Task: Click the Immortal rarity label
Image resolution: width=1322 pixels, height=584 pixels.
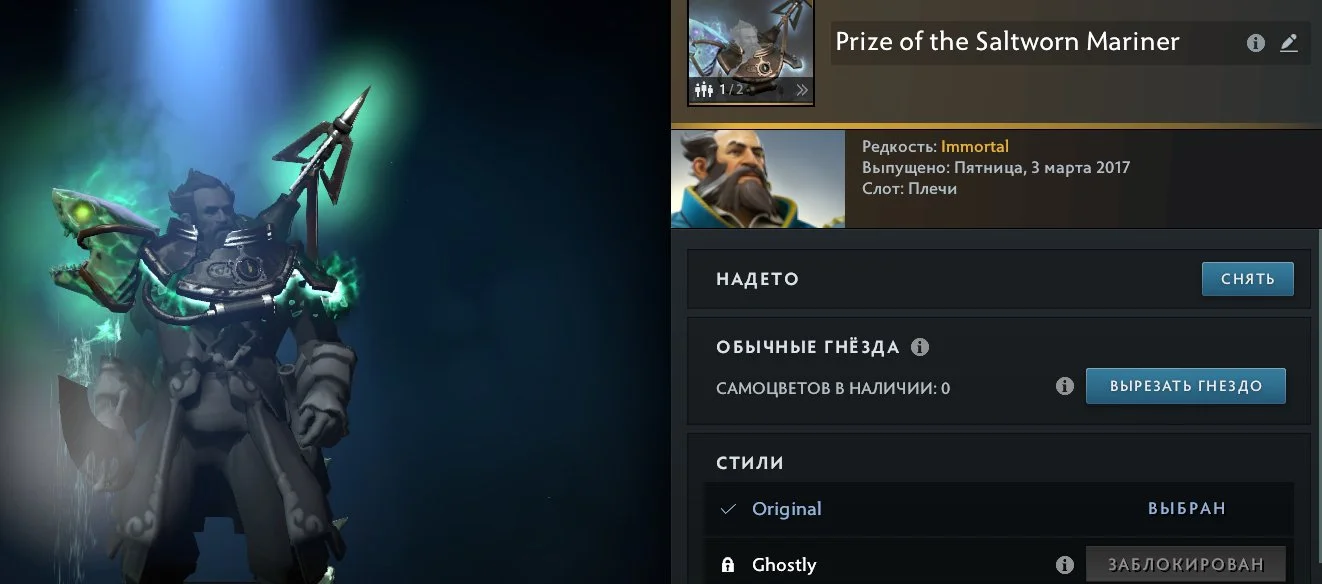Action: click(975, 147)
